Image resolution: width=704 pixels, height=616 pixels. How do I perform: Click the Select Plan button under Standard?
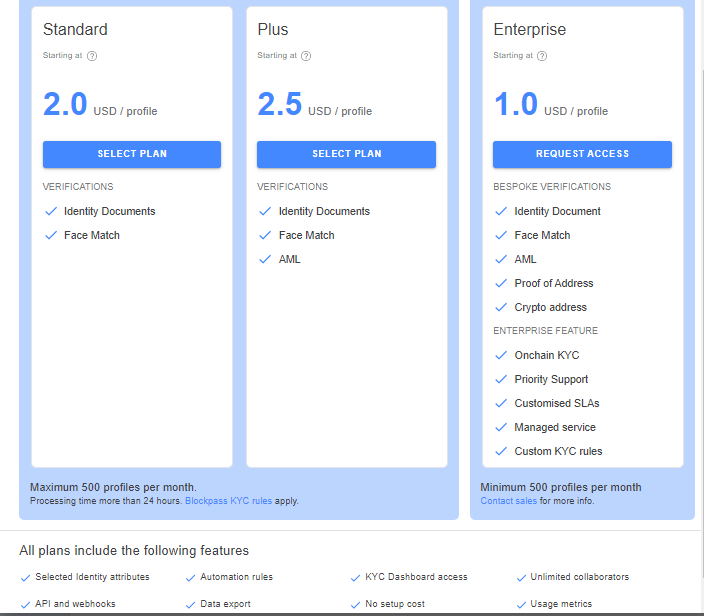coord(132,154)
